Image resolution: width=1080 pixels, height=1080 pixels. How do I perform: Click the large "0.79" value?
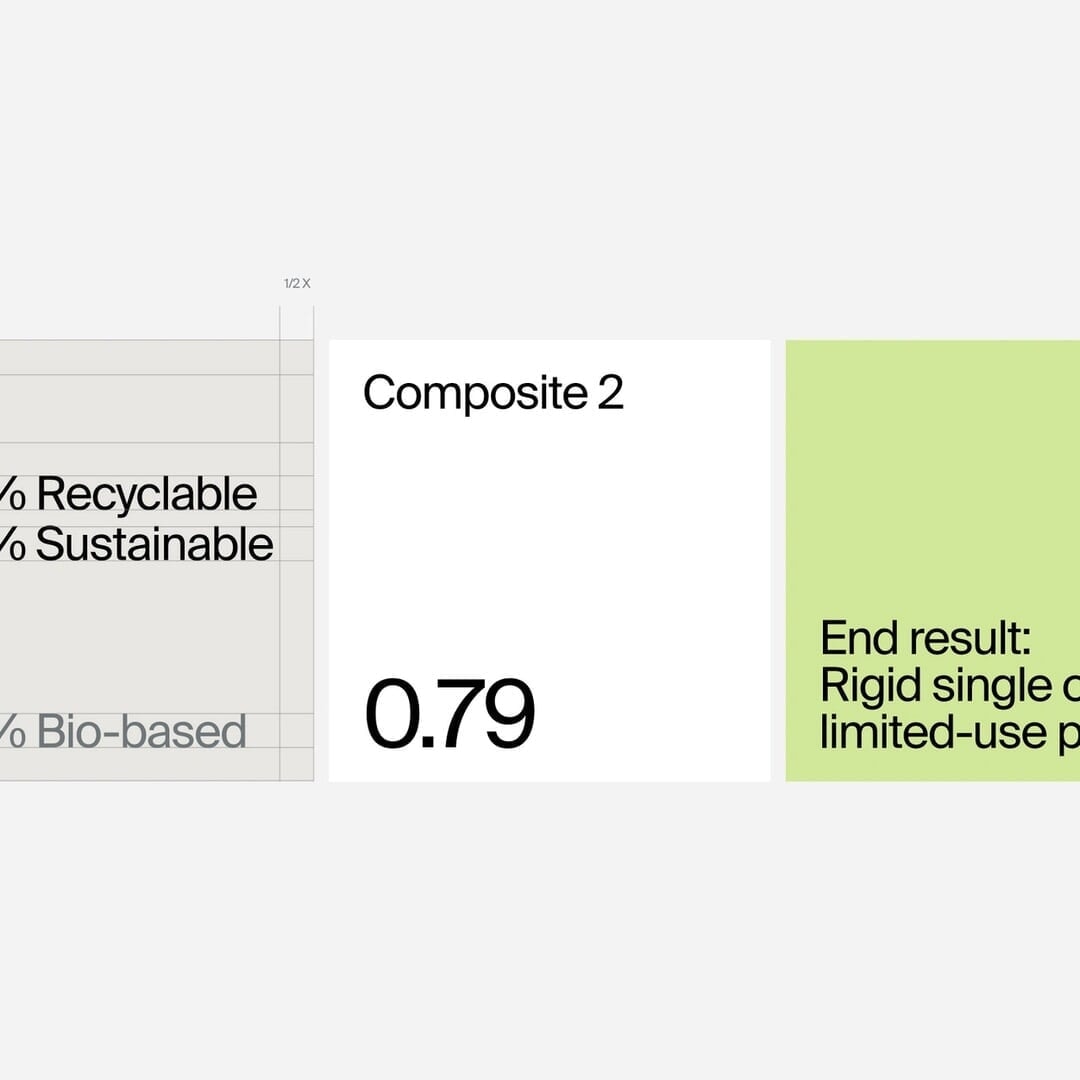click(x=450, y=714)
